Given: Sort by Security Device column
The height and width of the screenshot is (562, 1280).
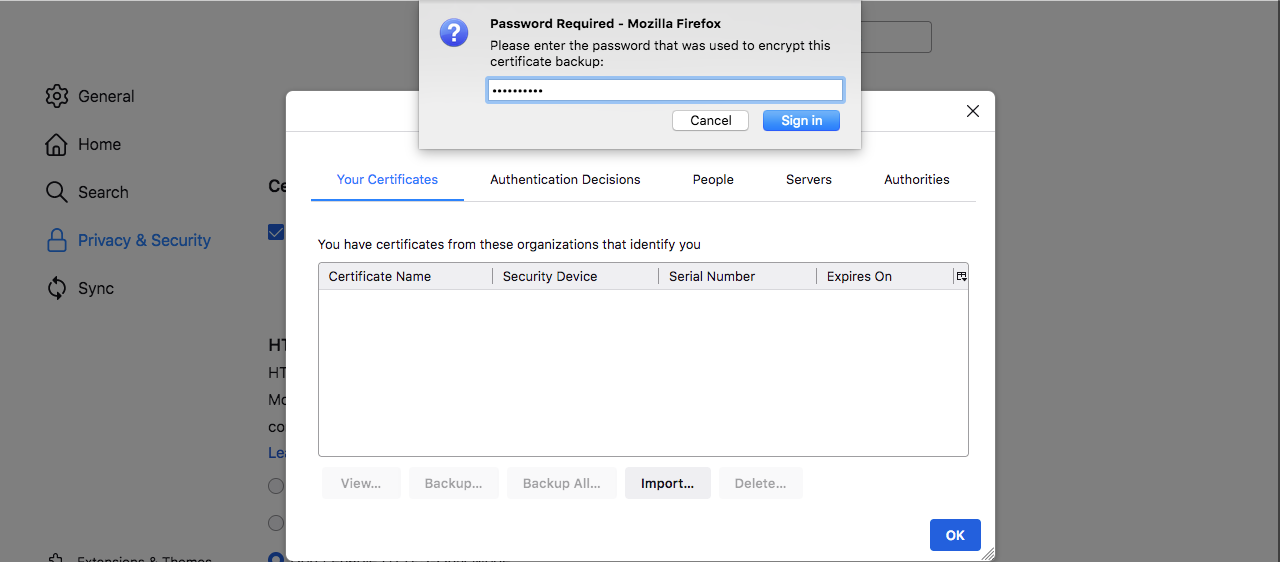Looking at the screenshot, I should 575,276.
